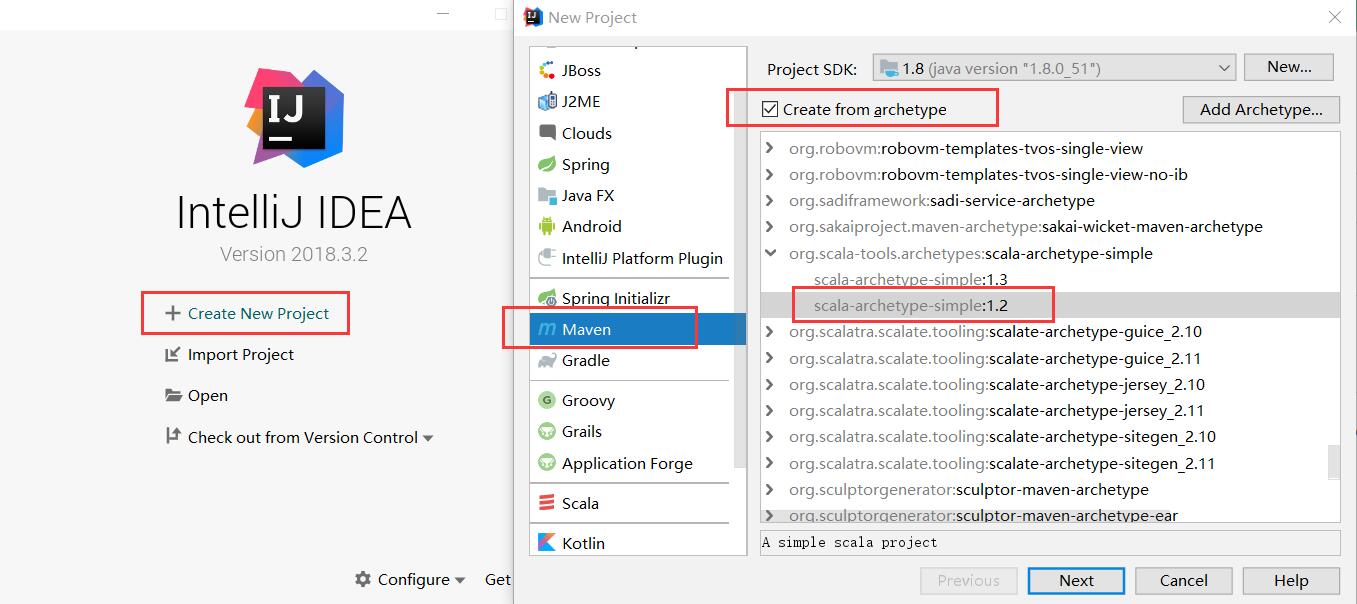
Task: Expand scalate-archetype-guice_2.10 node
Action: [x=770, y=331]
